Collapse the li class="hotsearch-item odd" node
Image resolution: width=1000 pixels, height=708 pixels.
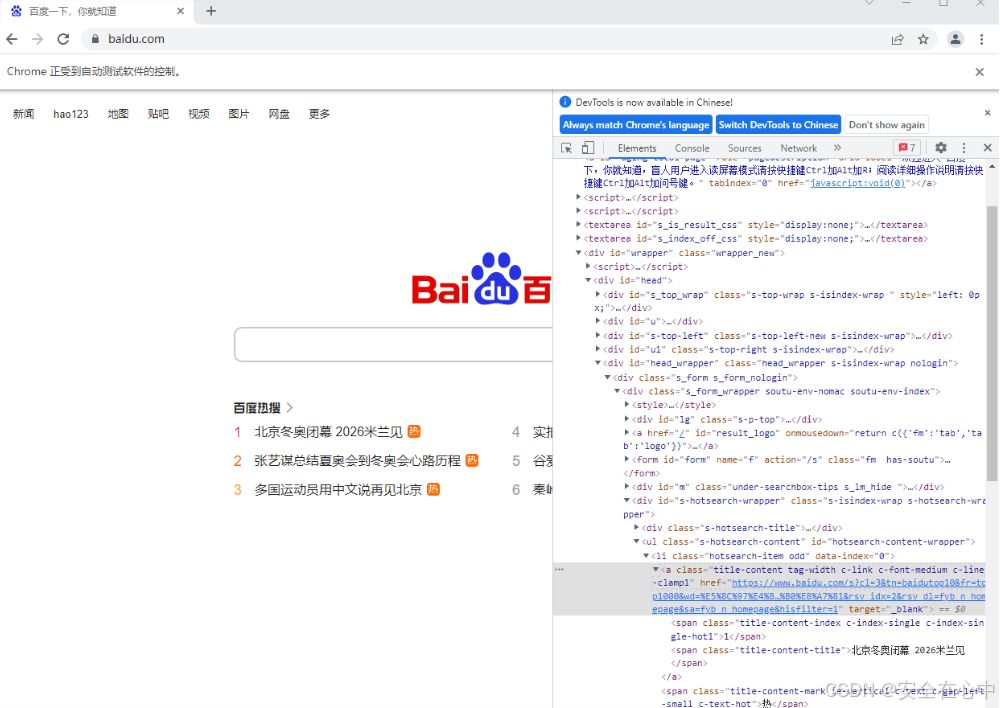(646, 556)
